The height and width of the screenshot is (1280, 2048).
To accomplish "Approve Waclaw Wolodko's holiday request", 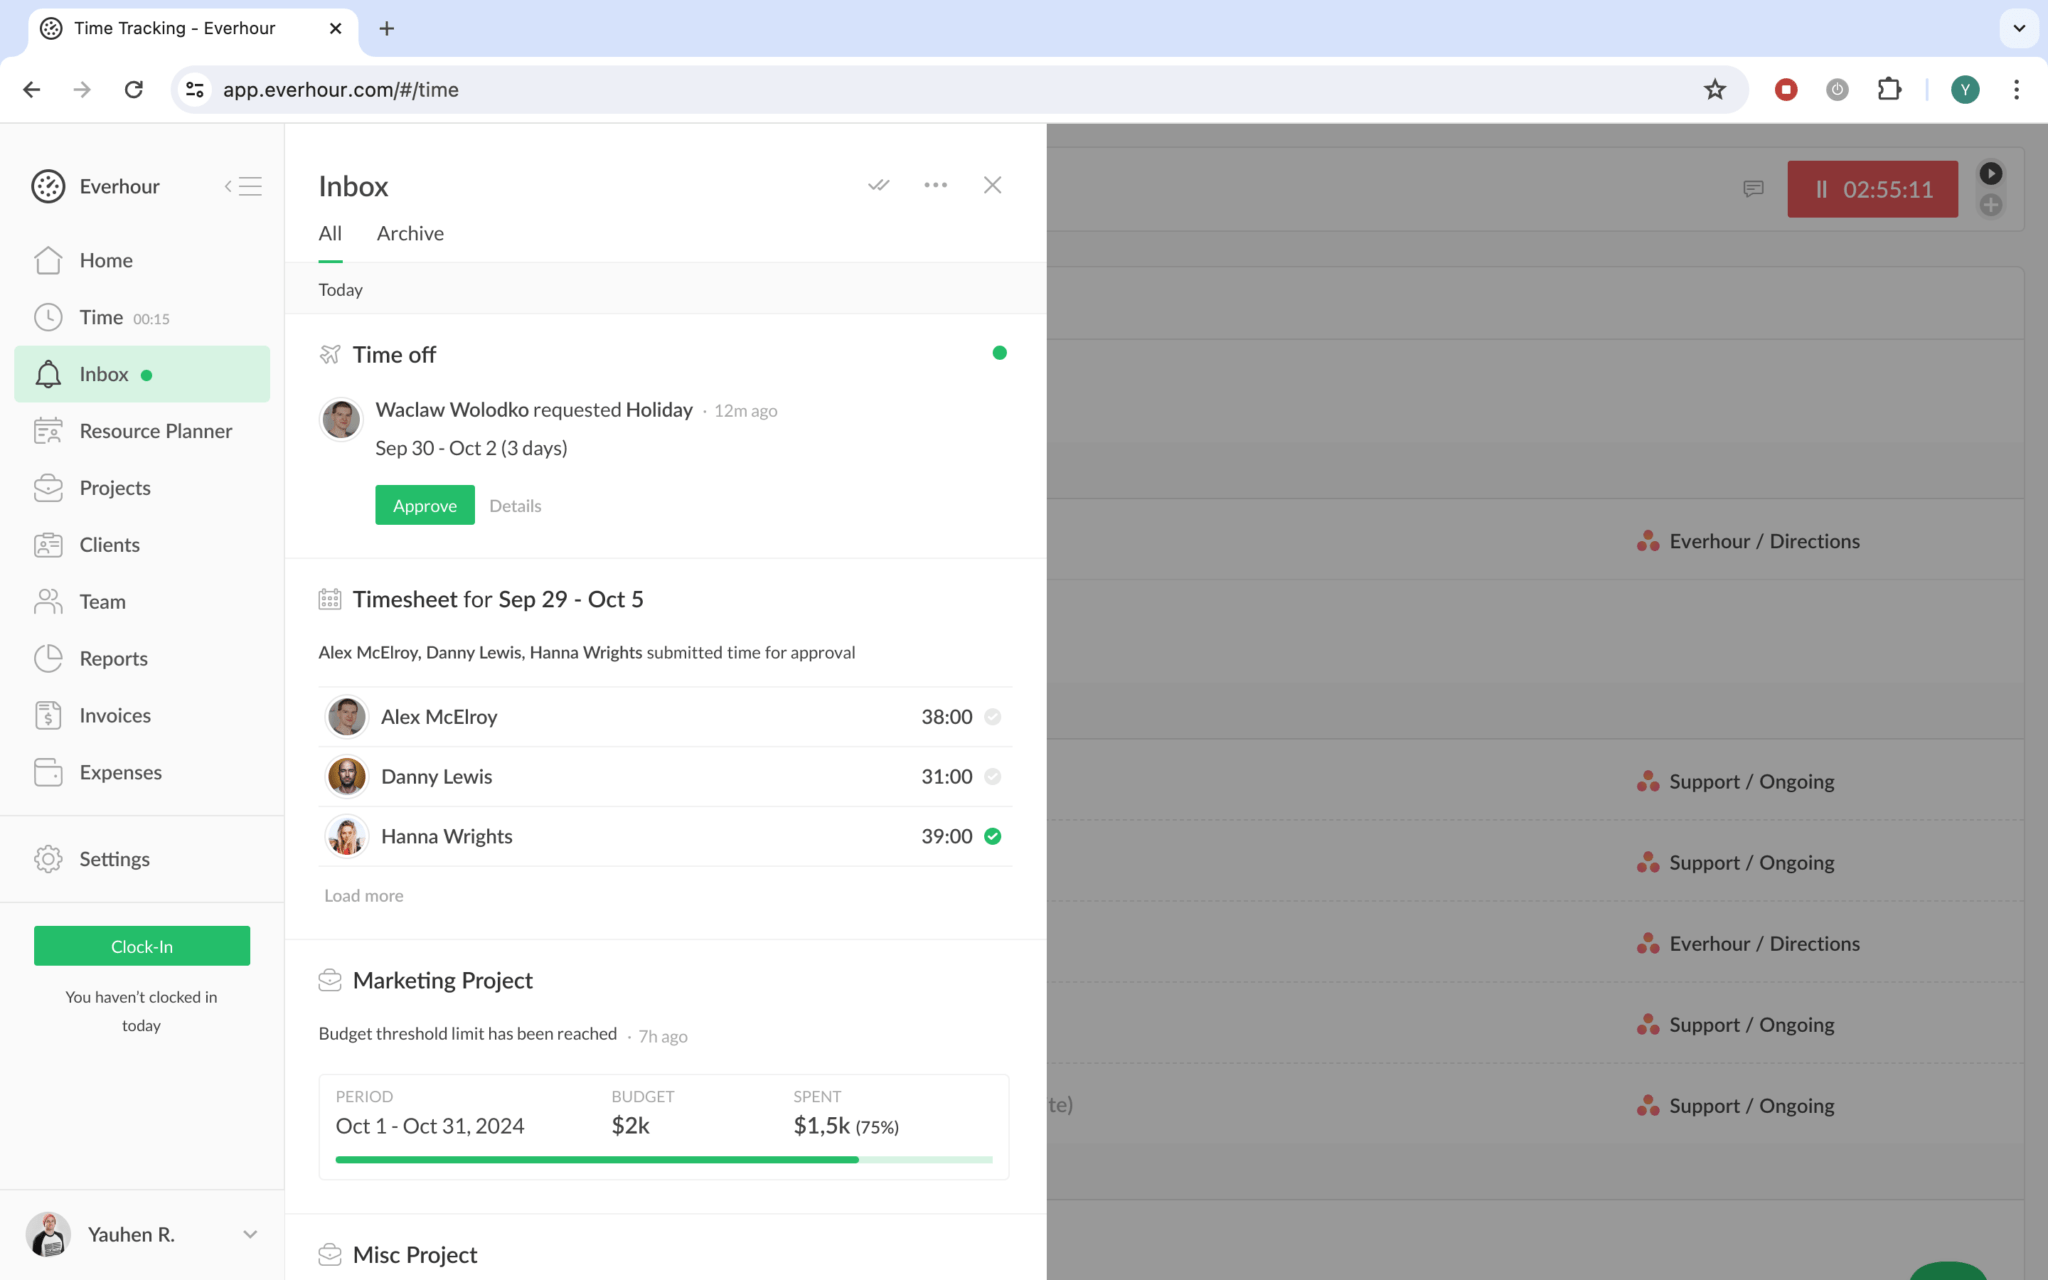I will [x=424, y=505].
